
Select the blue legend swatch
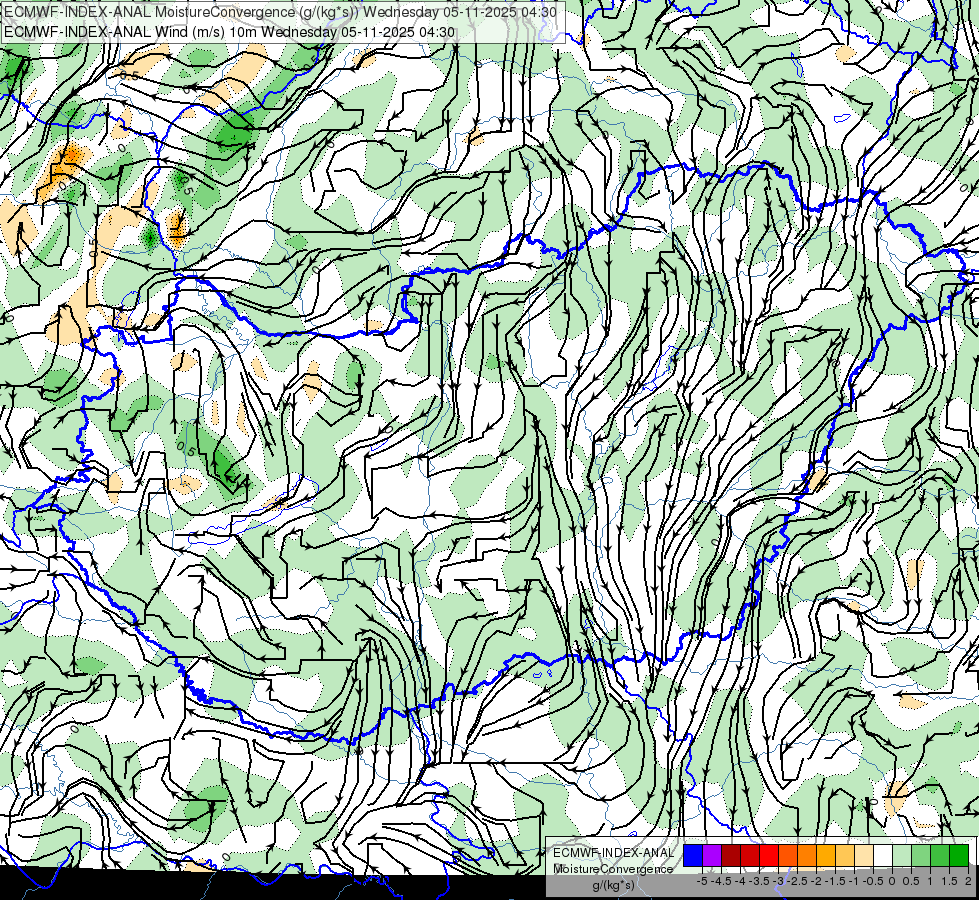[693, 855]
